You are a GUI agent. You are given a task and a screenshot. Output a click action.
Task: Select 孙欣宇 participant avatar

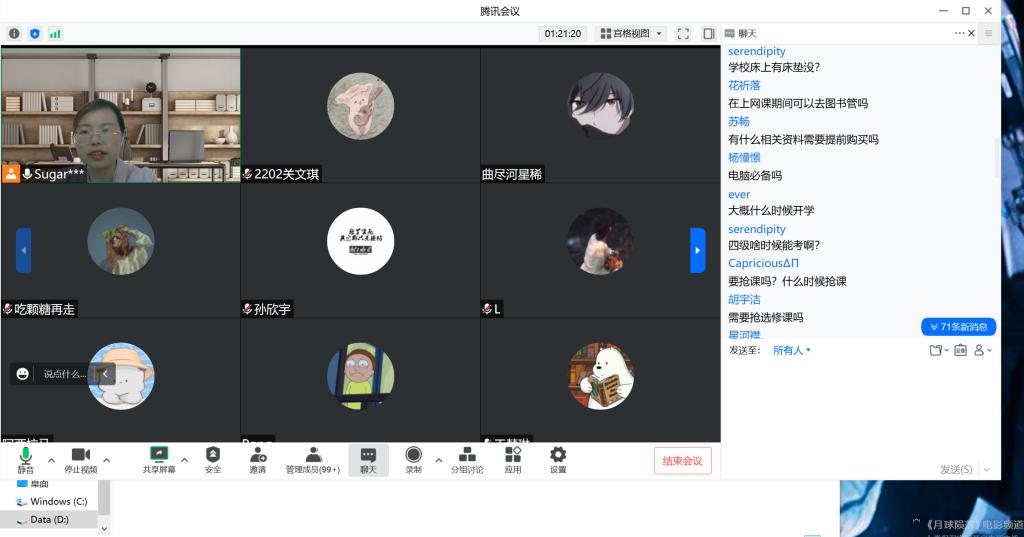click(x=360, y=241)
